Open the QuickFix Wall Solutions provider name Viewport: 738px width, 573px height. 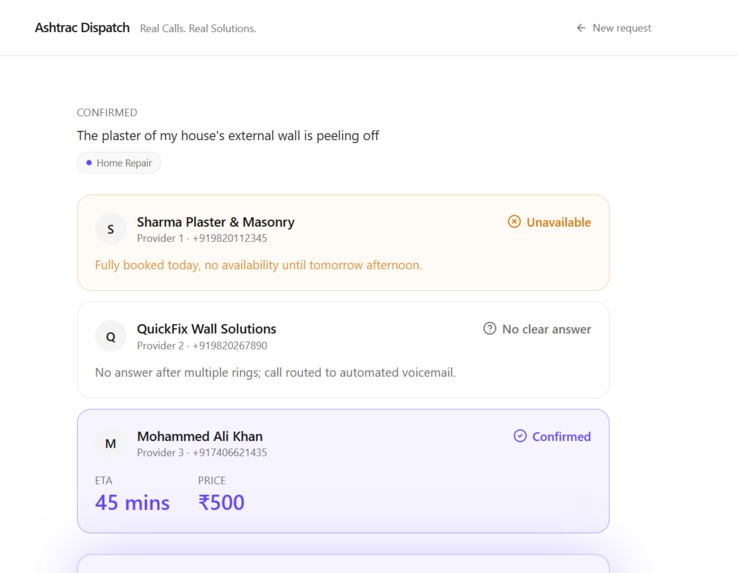pyautogui.click(x=207, y=329)
